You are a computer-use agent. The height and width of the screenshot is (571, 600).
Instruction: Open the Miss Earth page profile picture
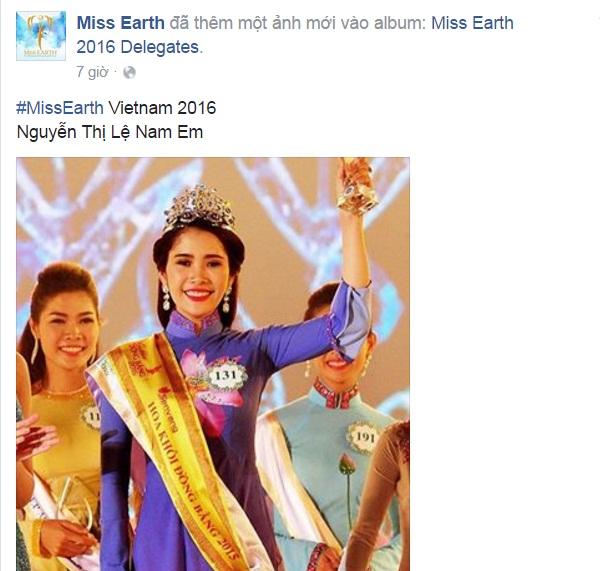[41, 36]
